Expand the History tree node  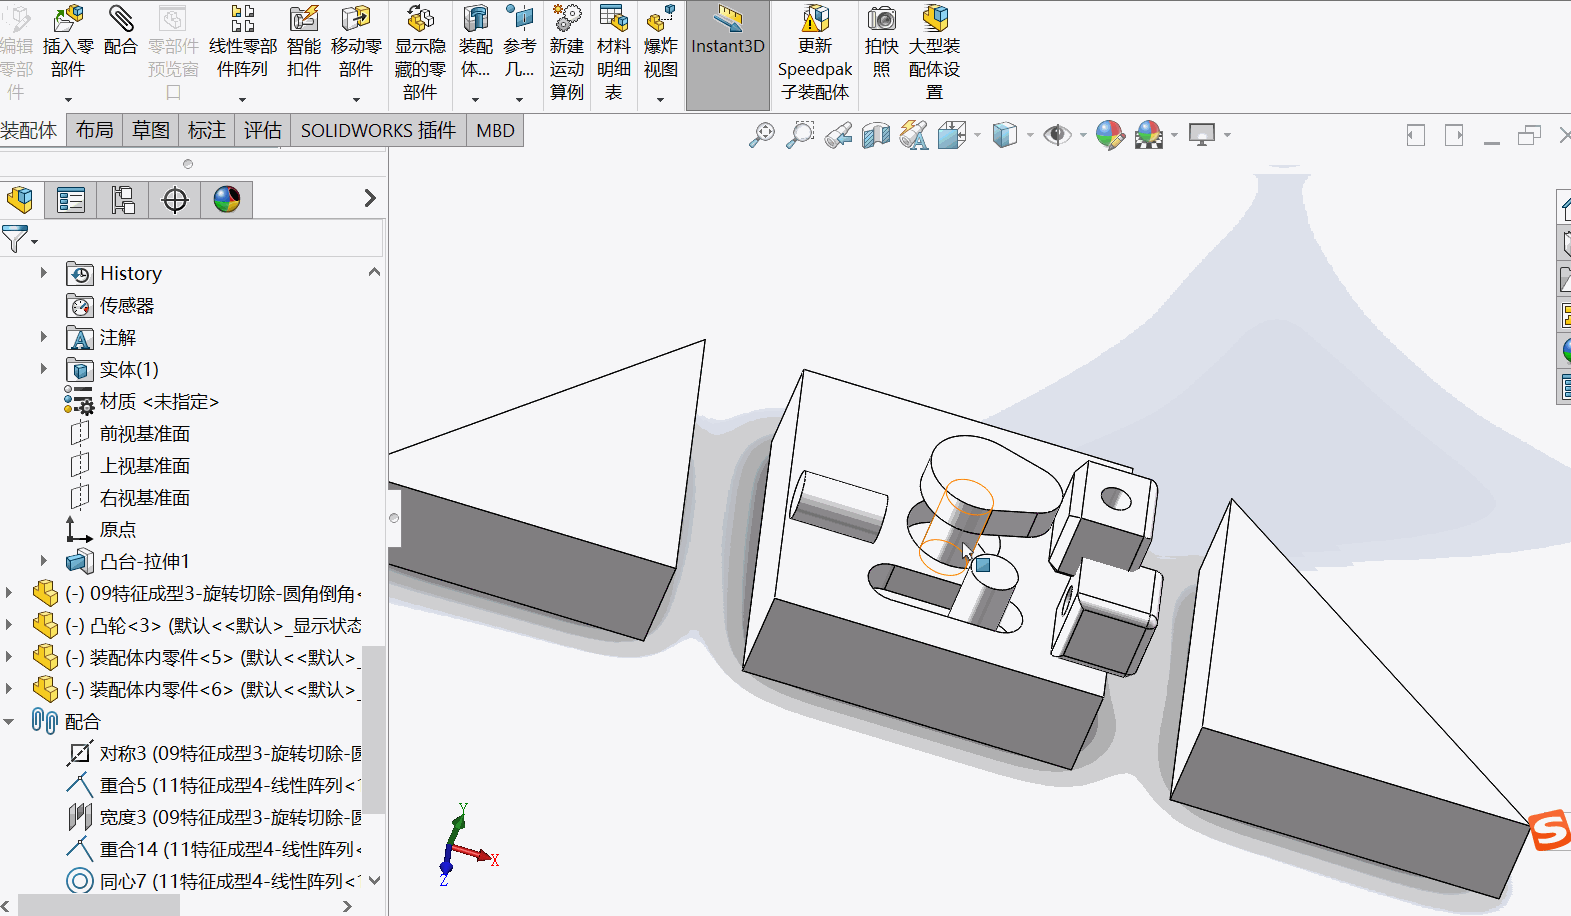pyautogui.click(x=43, y=273)
